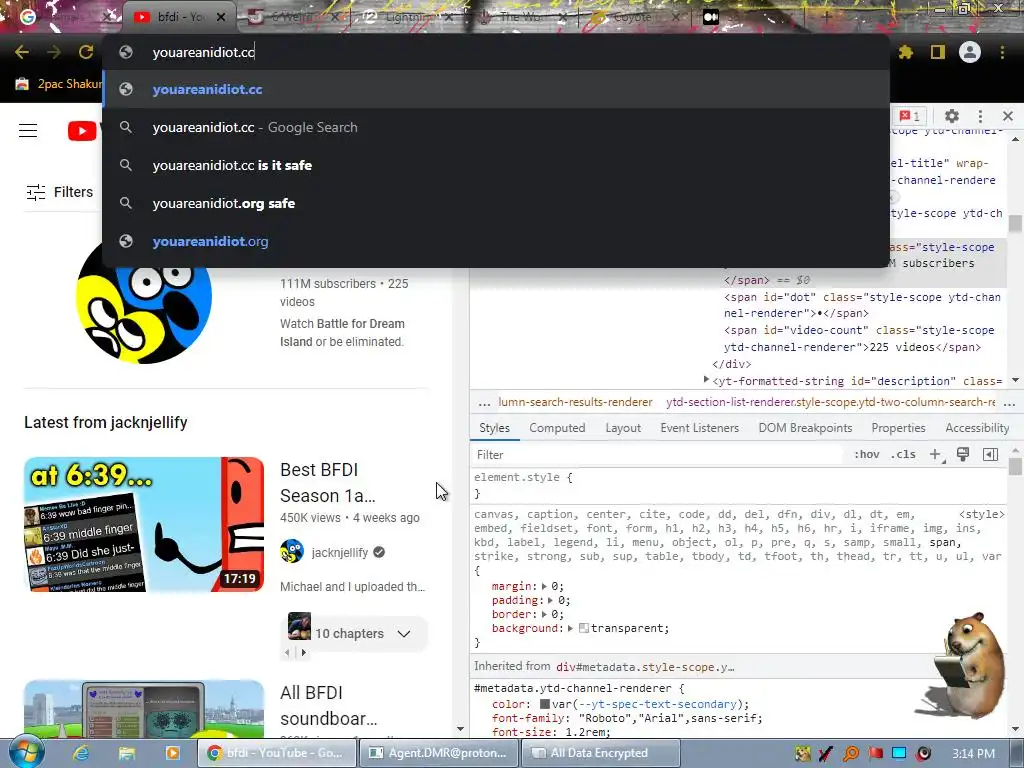Reload the page with the refresh icon

click(x=86, y=52)
